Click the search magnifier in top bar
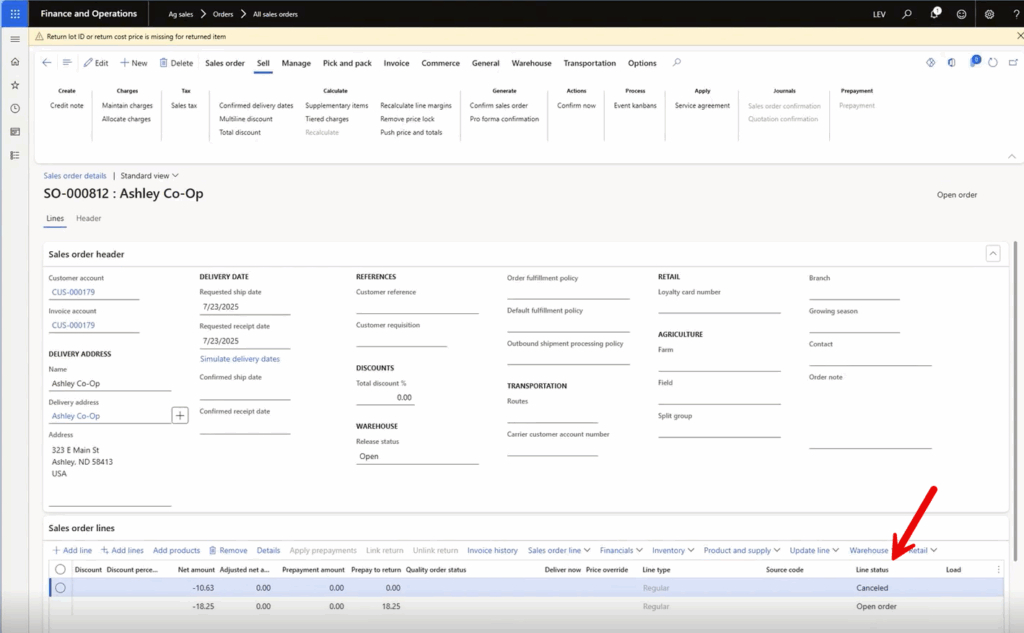 (907, 14)
